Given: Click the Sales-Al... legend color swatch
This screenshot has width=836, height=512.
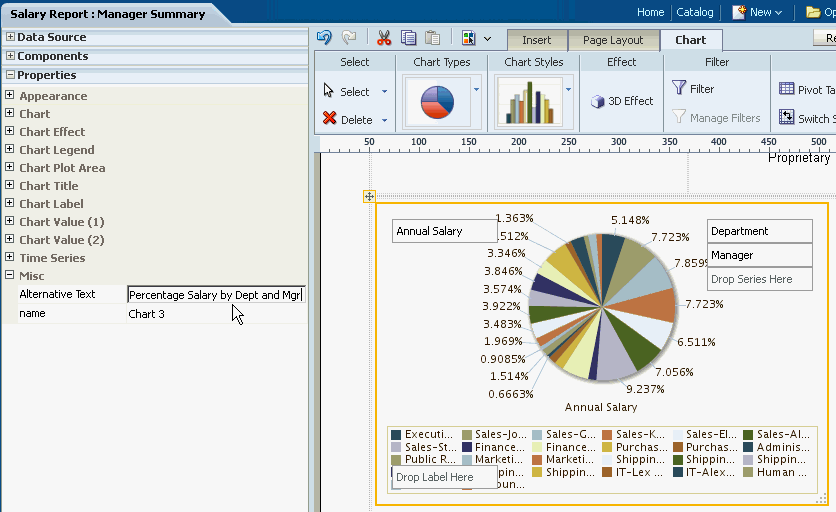Looking at the screenshot, I should pos(748,435).
